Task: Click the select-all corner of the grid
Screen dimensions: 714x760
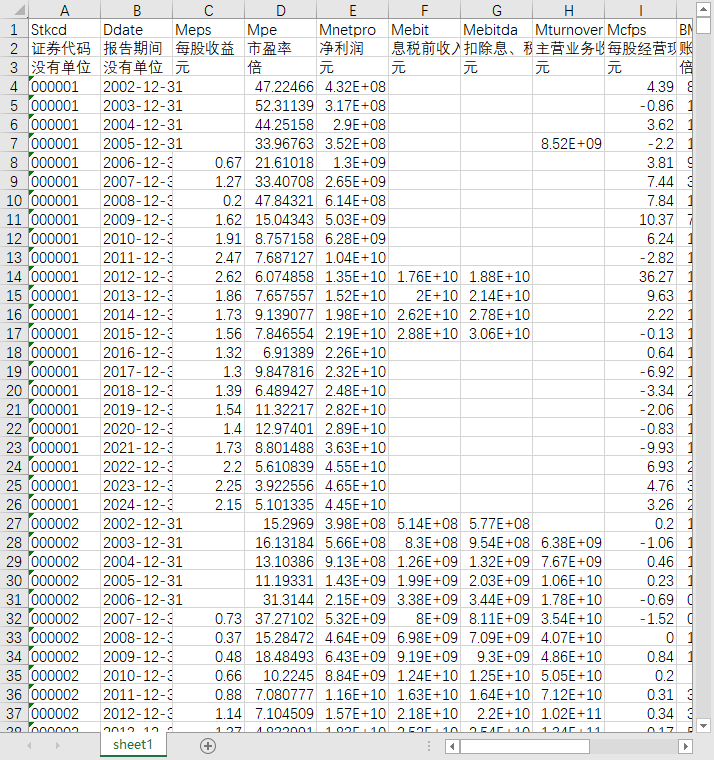Action: (14, 10)
